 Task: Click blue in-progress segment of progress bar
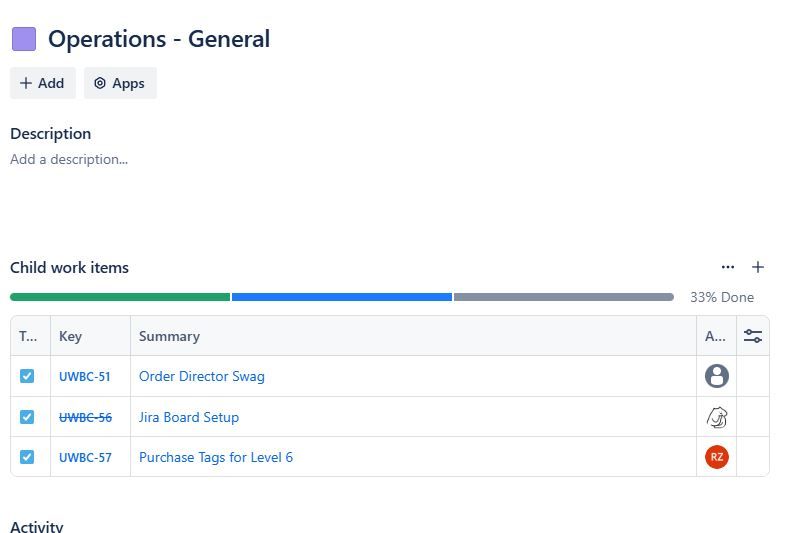(341, 297)
